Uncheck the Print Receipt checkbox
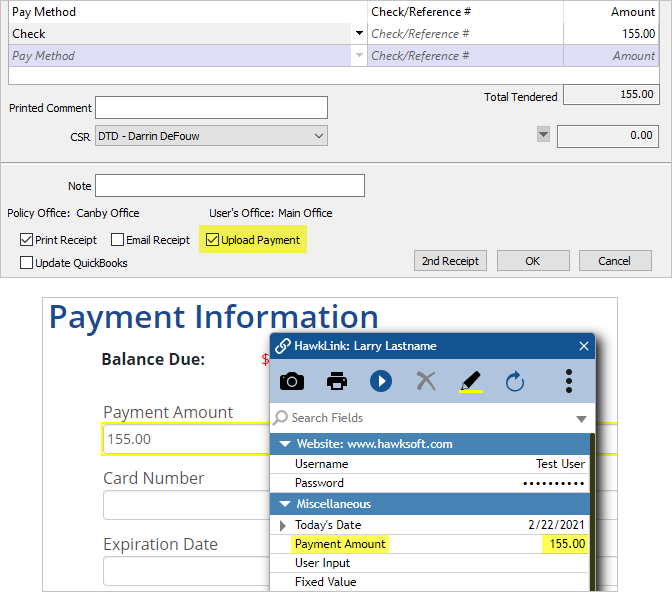 pyautogui.click(x=27, y=240)
